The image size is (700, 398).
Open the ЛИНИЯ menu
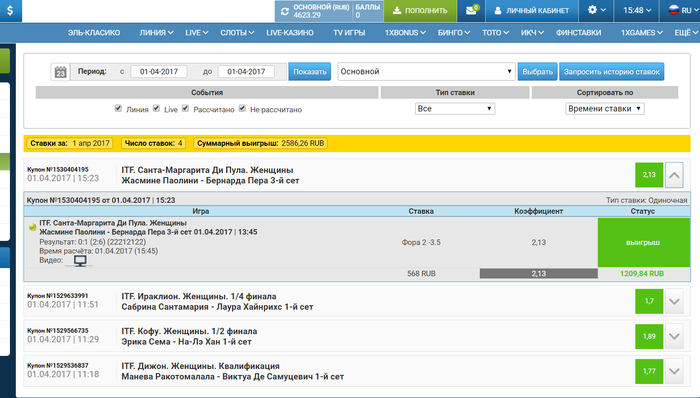[156, 33]
